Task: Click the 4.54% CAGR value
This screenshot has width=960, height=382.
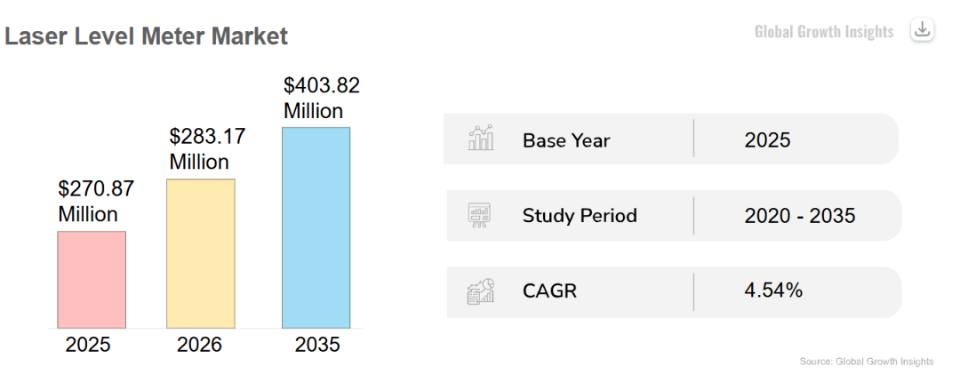Action: tap(774, 290)
